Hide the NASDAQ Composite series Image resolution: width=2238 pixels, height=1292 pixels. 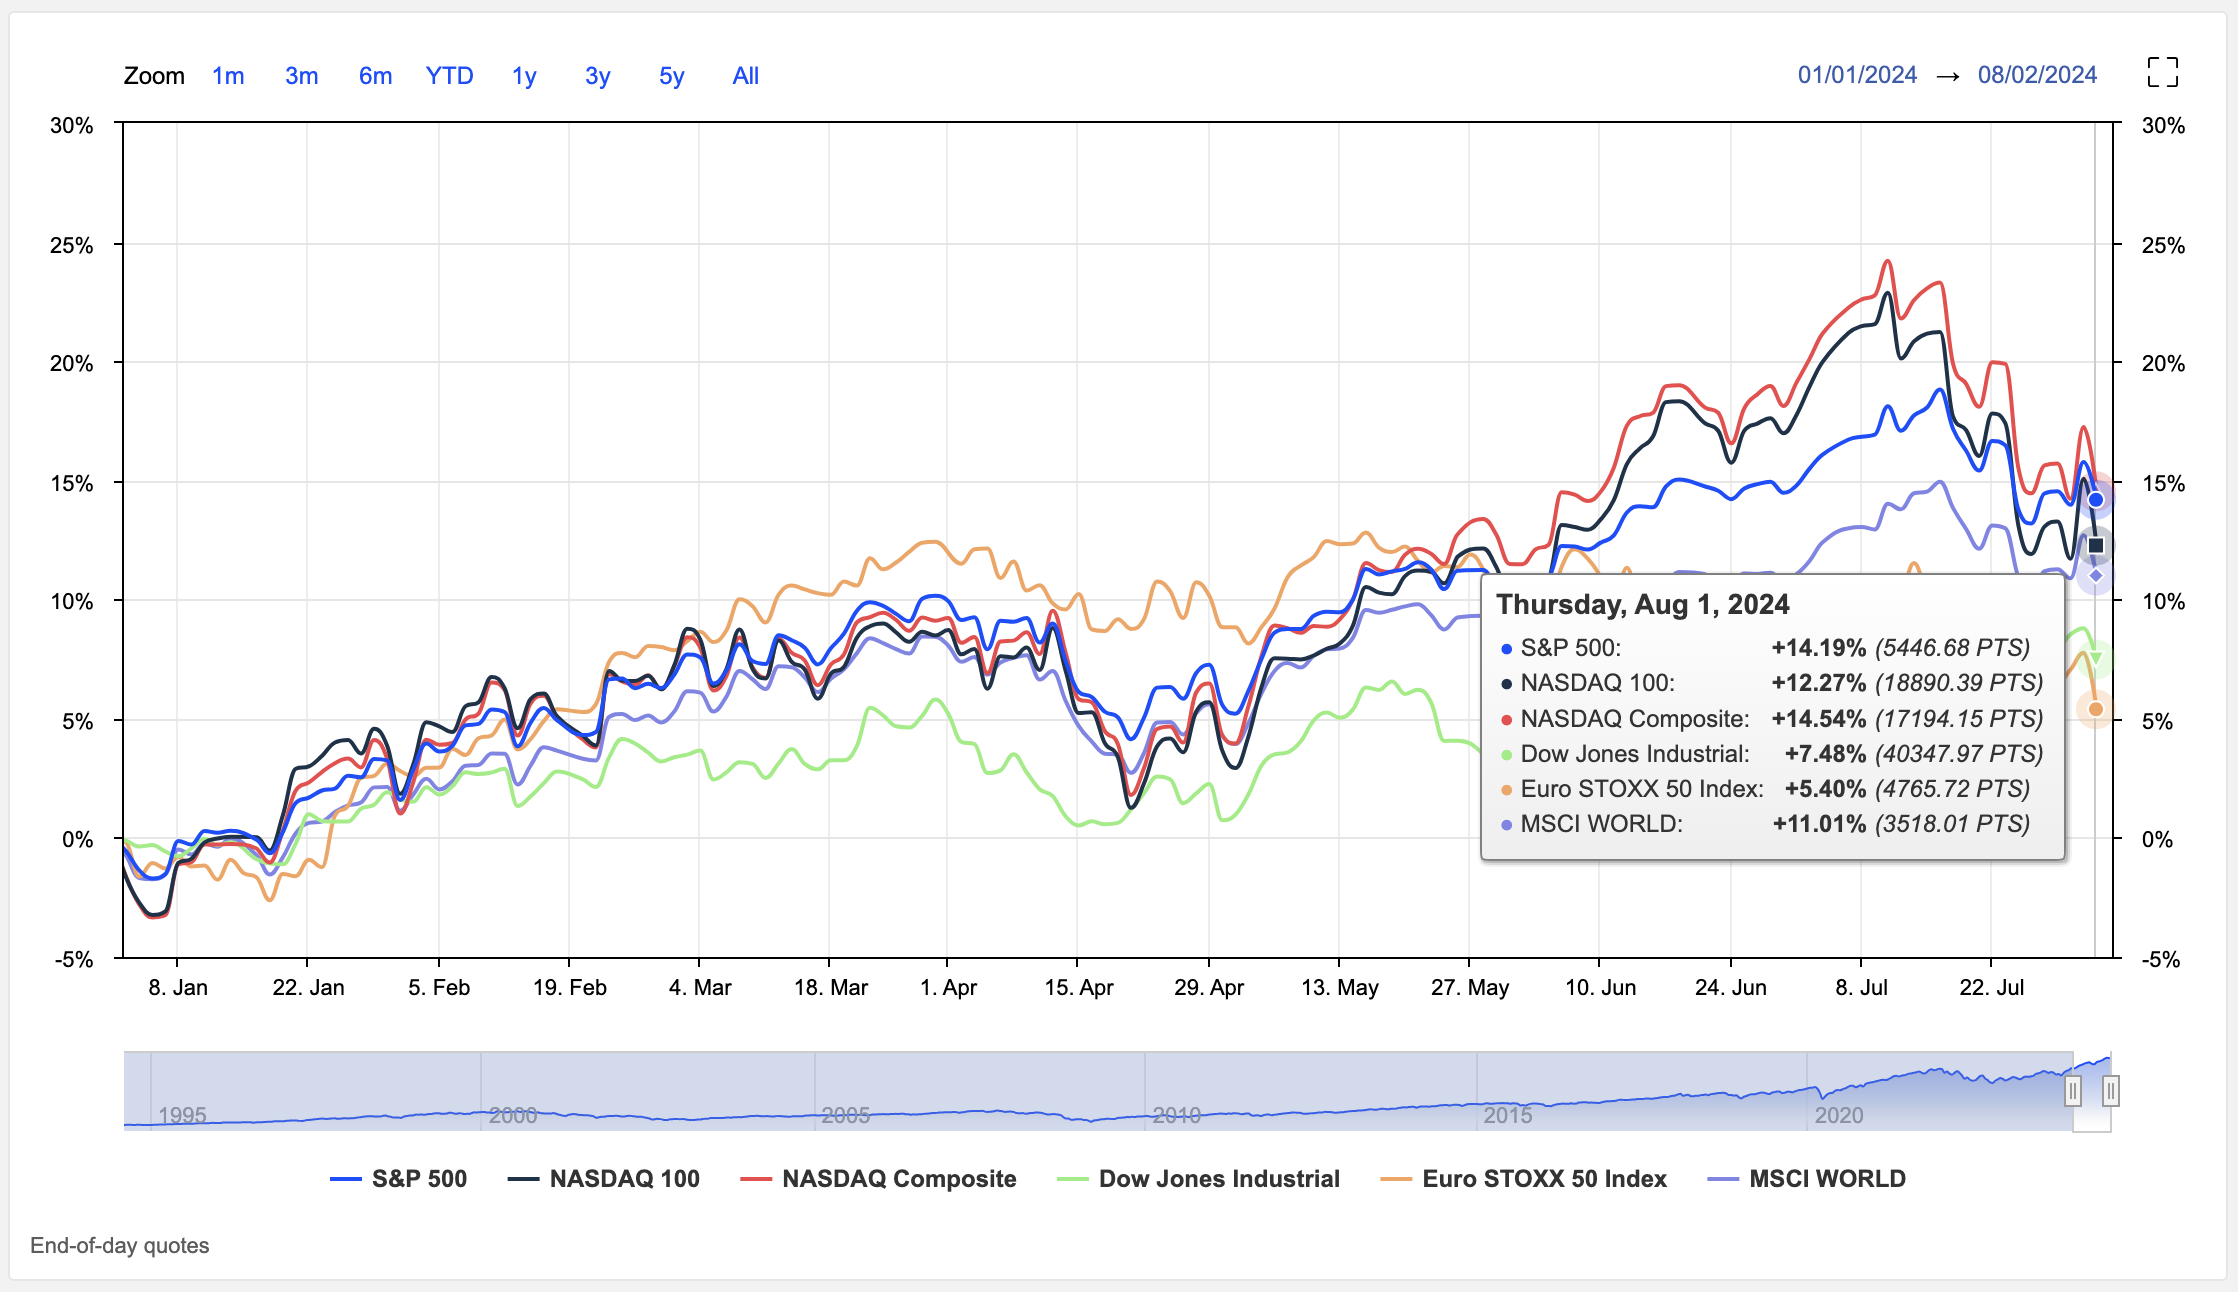tap(878, 1179)
